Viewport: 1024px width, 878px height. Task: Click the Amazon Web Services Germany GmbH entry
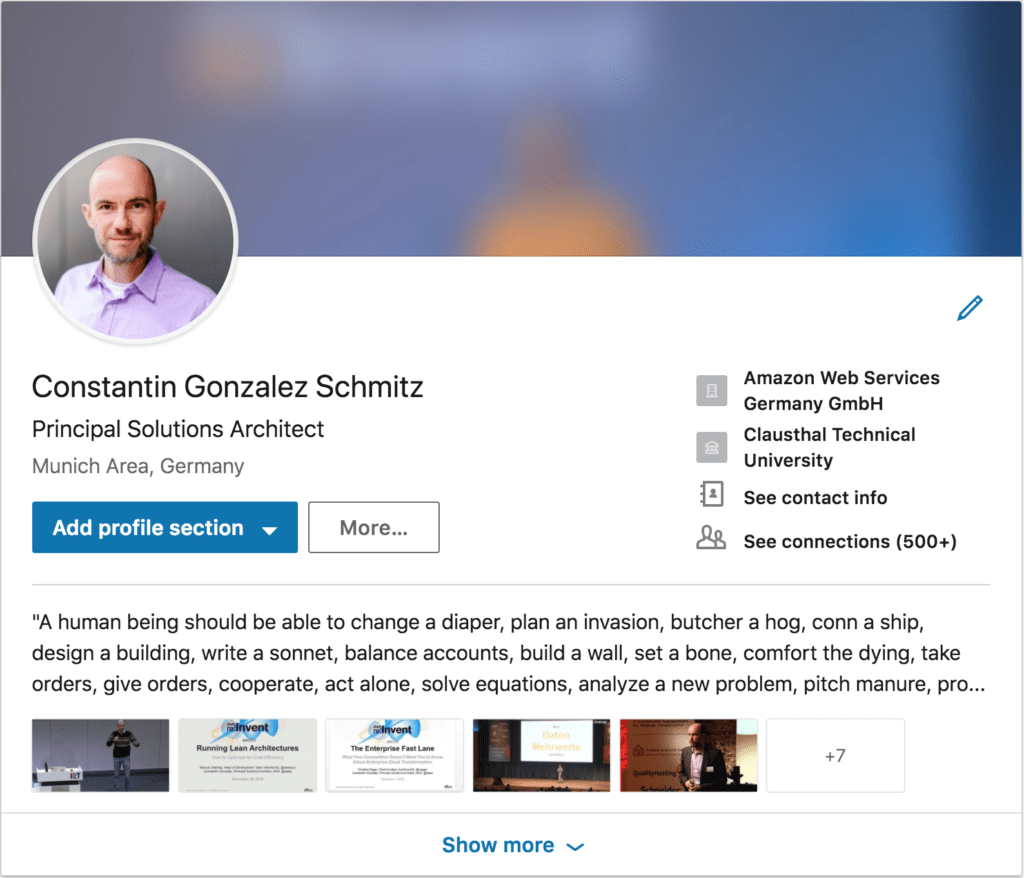841,391
